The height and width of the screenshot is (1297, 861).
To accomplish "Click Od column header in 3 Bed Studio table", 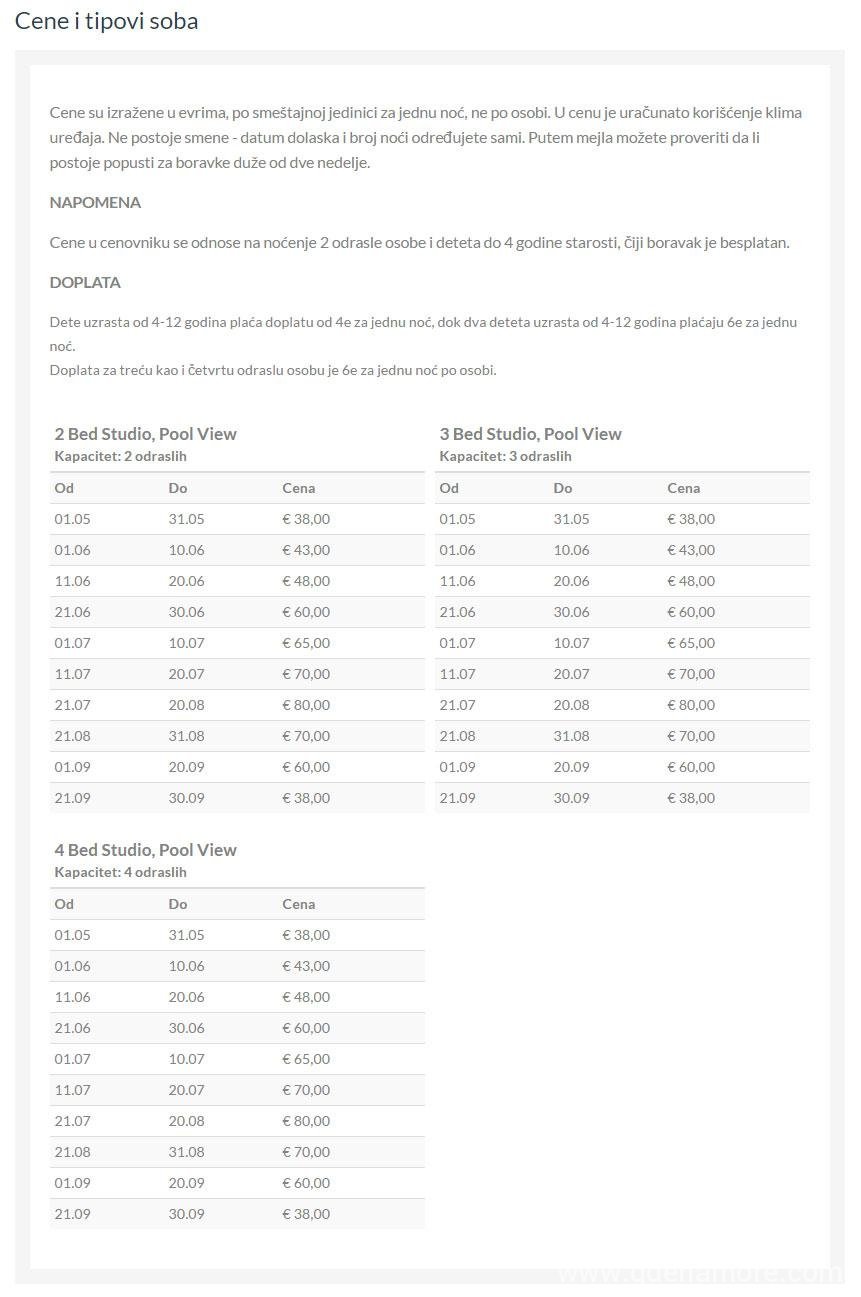I will click(449, 488).
